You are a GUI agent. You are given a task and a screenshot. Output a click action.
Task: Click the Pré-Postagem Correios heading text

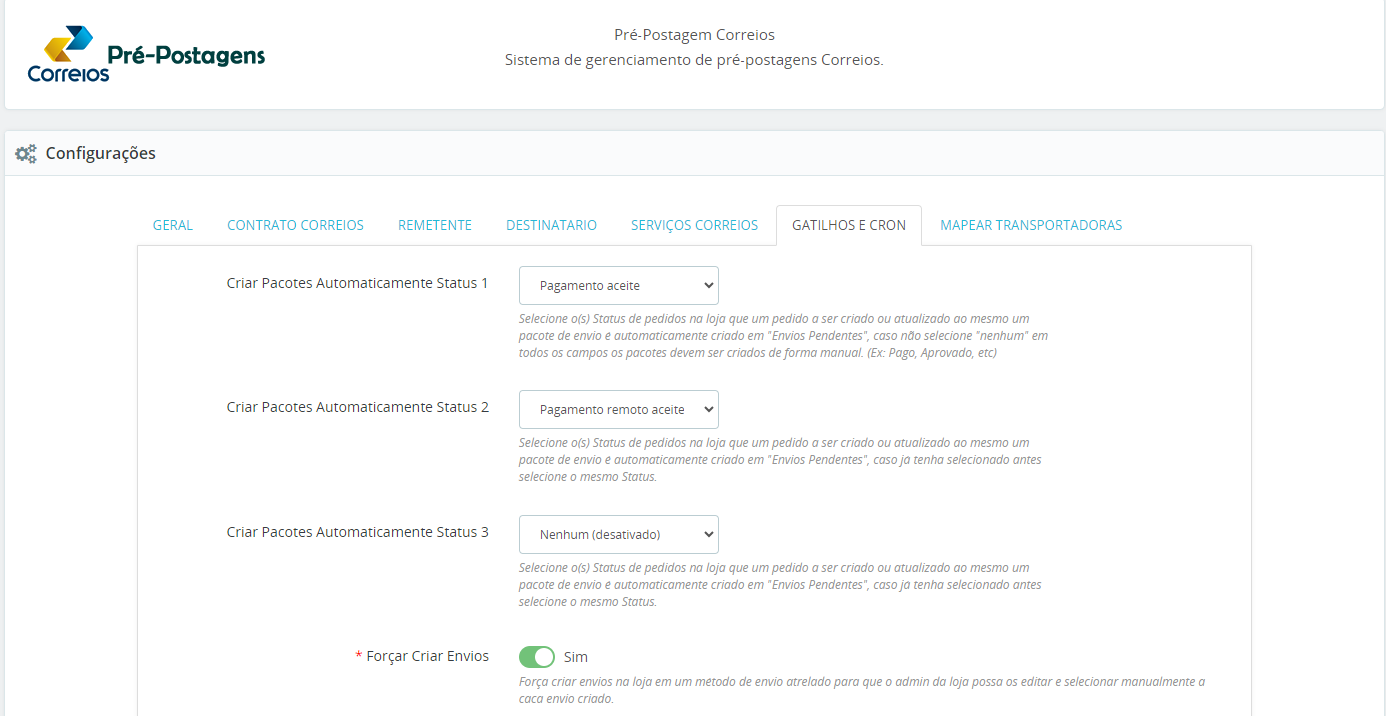tap(694, 35)
